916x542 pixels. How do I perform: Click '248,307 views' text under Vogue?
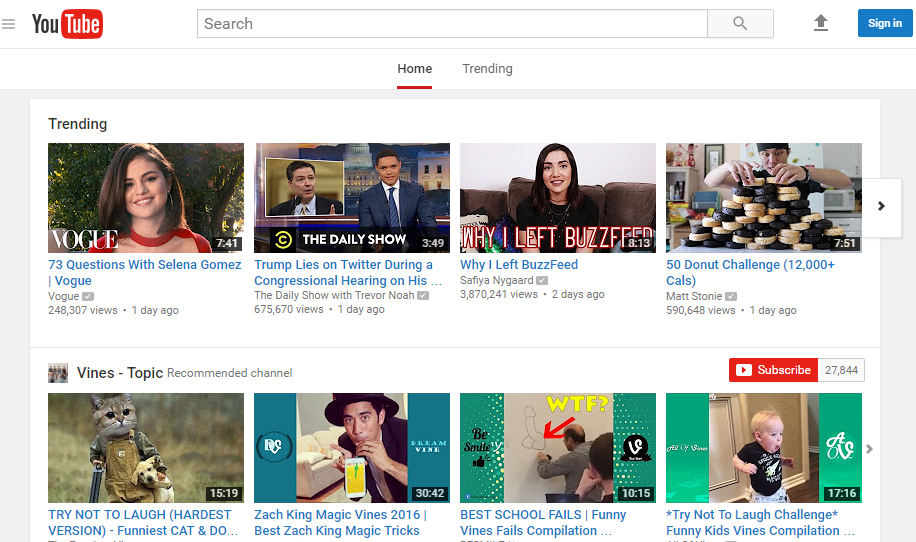[x=83, y=310]
